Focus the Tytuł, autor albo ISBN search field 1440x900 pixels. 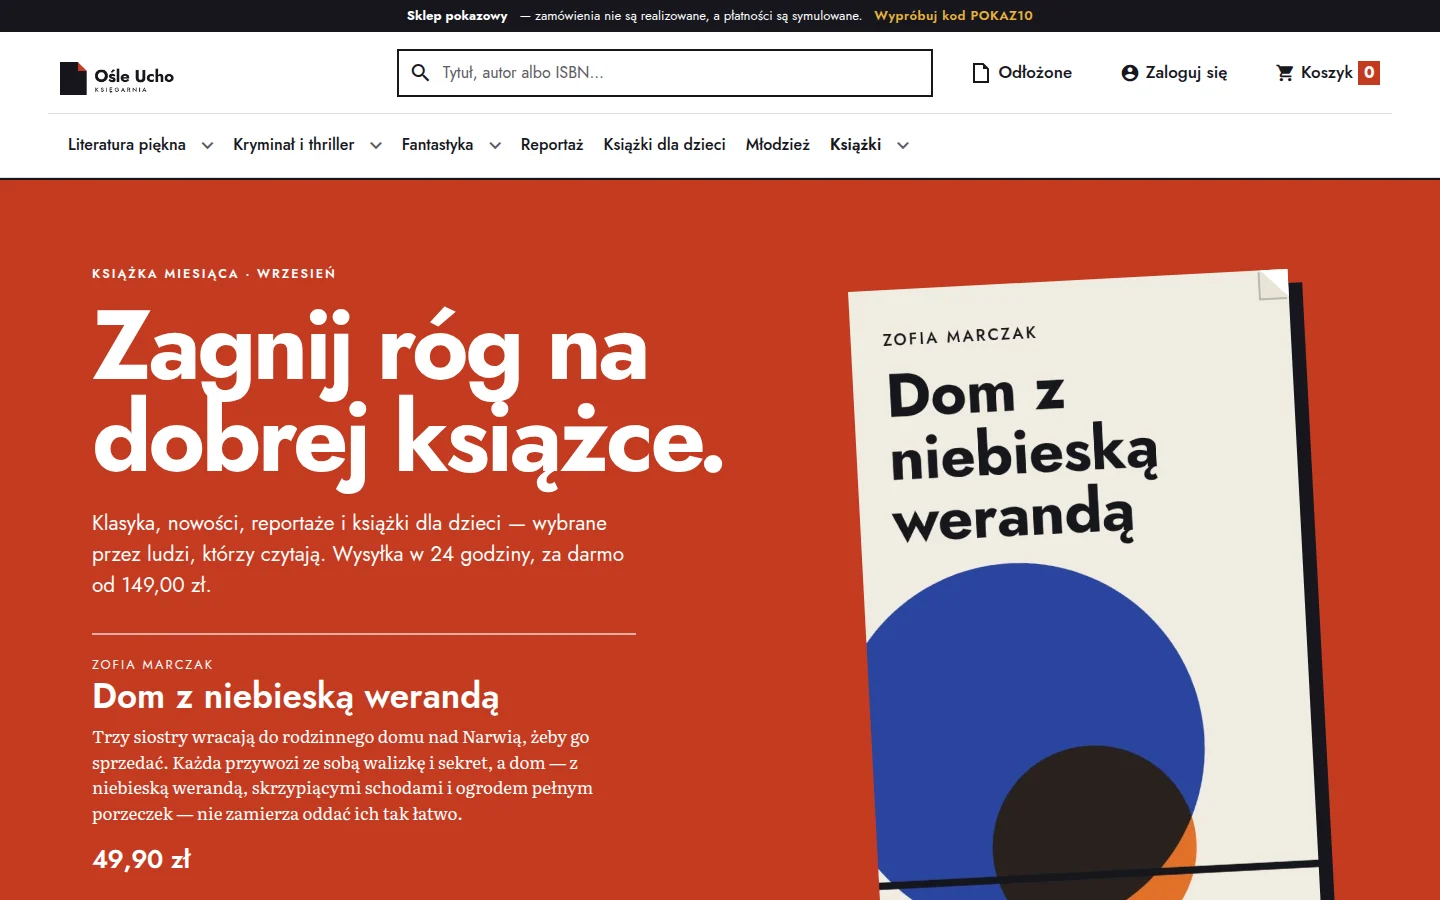[665, 73]
